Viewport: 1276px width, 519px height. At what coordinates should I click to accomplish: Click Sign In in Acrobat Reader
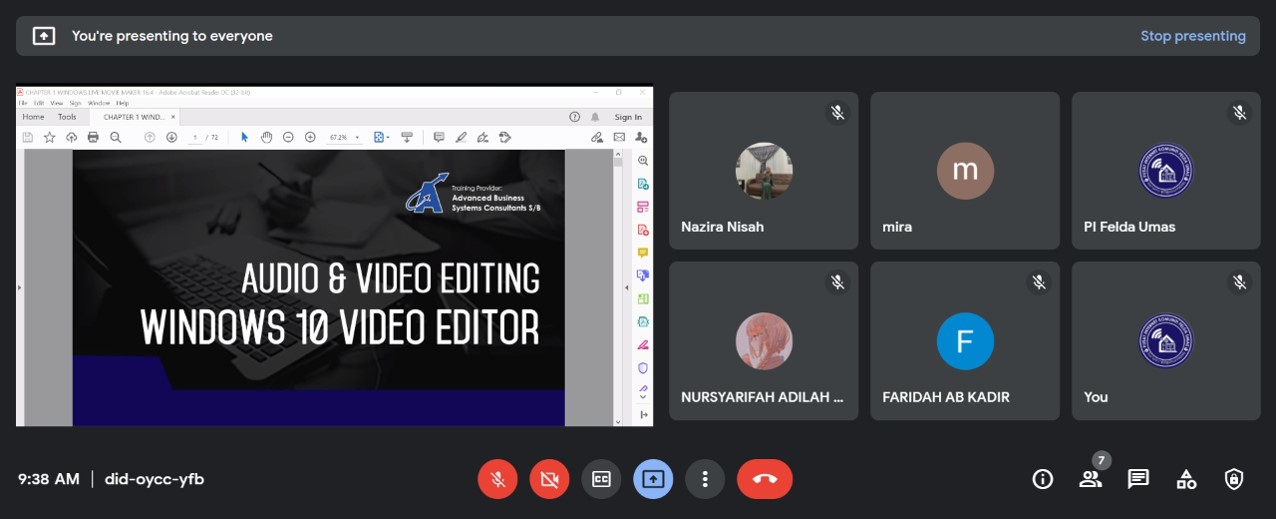[x=628, y=117]
